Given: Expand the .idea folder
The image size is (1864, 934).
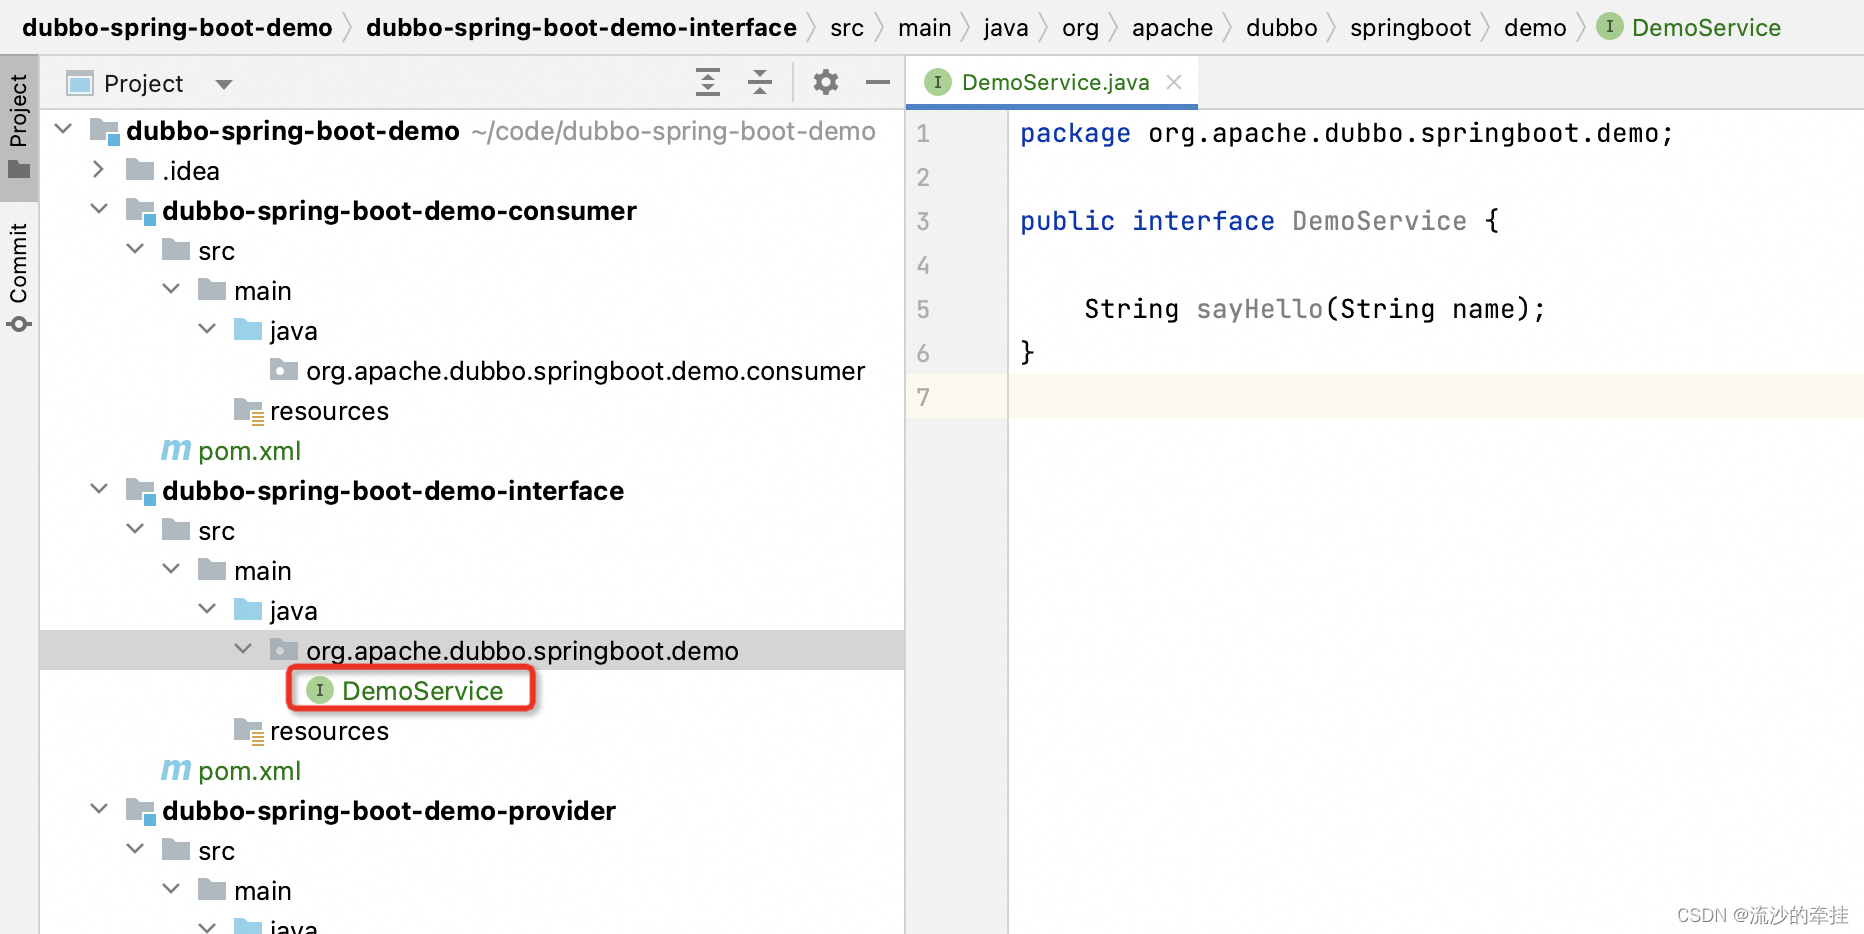Looking at the screenshot, I should tap(98, 170).
